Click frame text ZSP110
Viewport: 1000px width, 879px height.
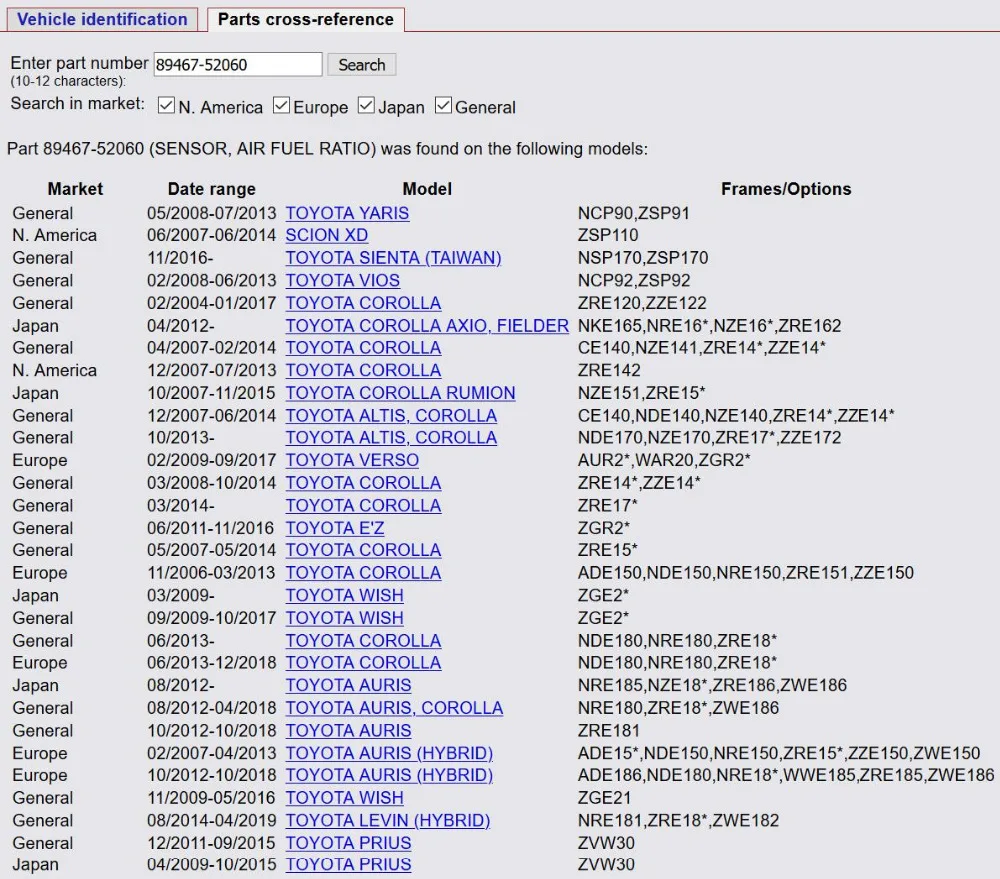pos(608,235)
